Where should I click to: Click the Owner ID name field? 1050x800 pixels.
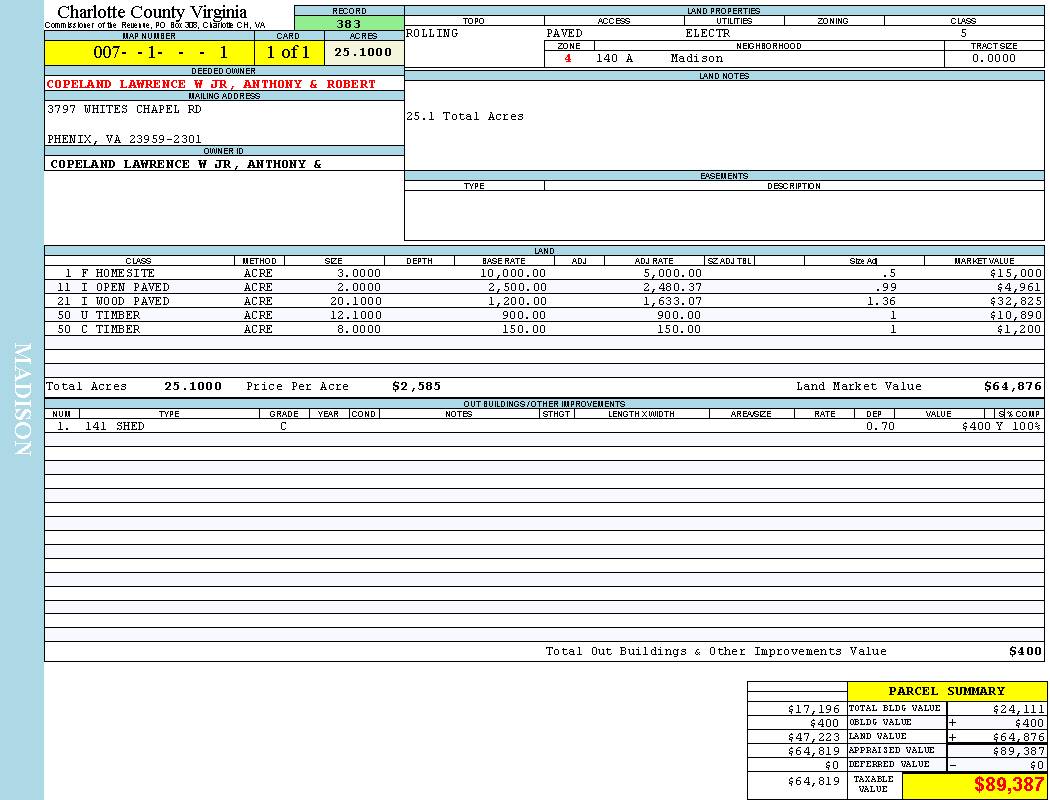click(x=186, y=163)
